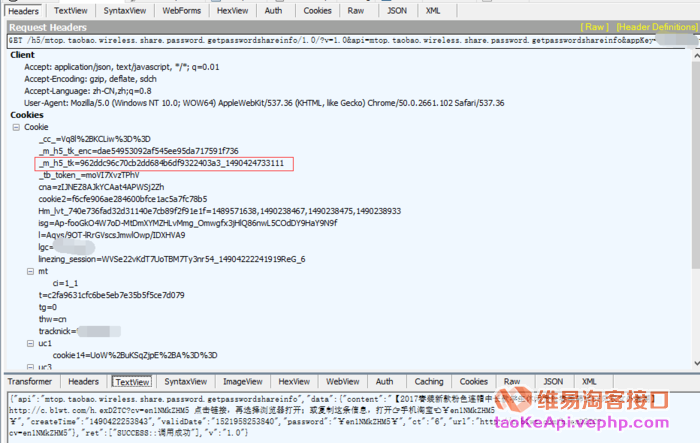
Task: Open response Headers tab
Action: (83, 381)
